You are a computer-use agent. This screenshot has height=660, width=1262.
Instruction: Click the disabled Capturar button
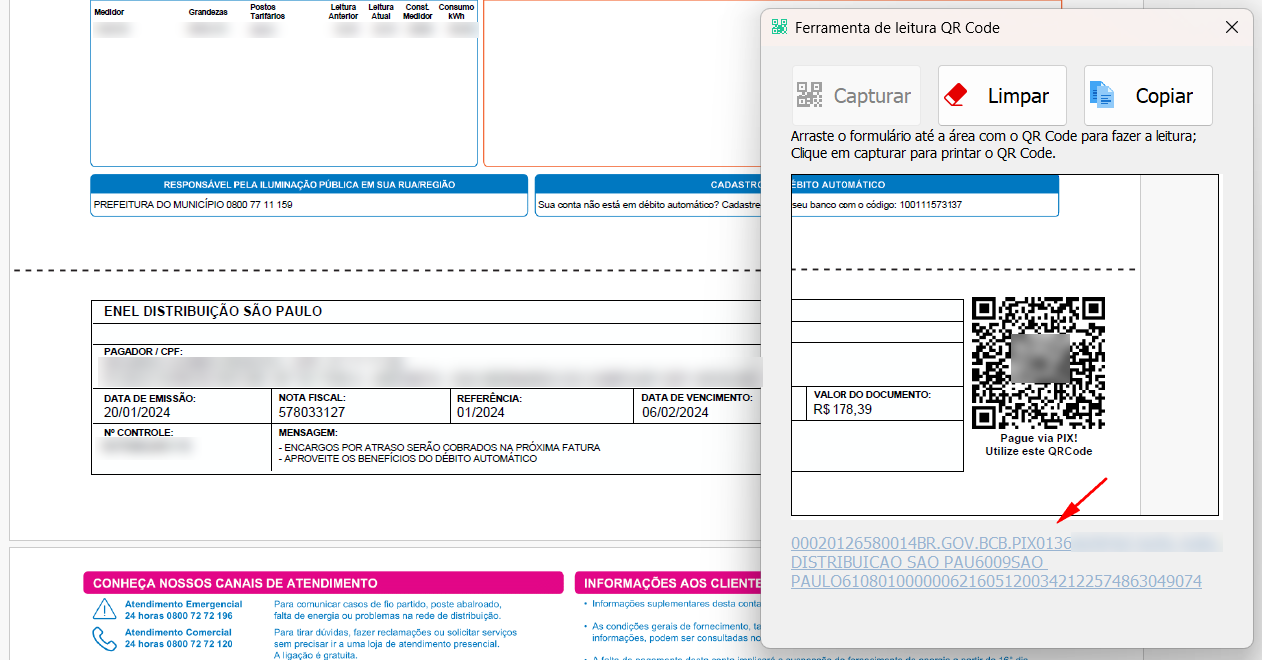coord(856,96)
